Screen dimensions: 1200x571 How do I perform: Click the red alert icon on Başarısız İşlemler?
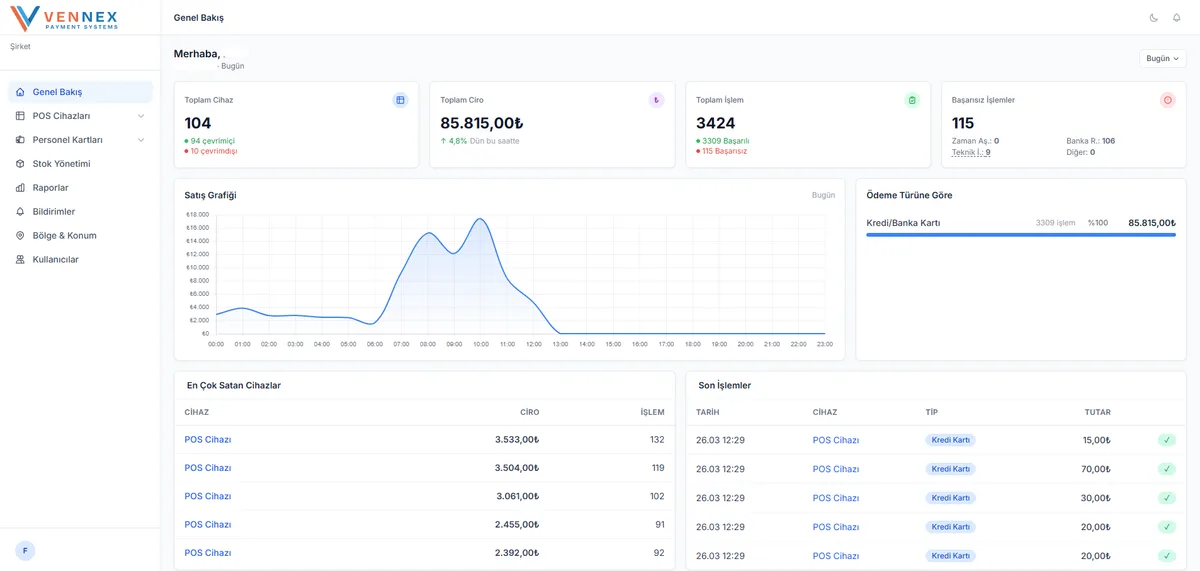[x=1167, y=100]
